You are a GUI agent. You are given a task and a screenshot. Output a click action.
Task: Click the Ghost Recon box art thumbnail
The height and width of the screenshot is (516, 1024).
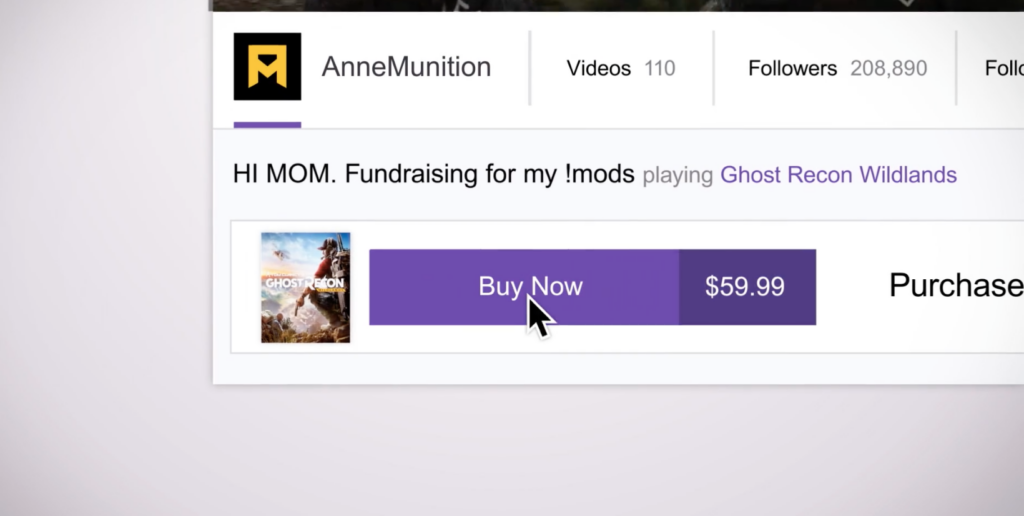point(305,287)
